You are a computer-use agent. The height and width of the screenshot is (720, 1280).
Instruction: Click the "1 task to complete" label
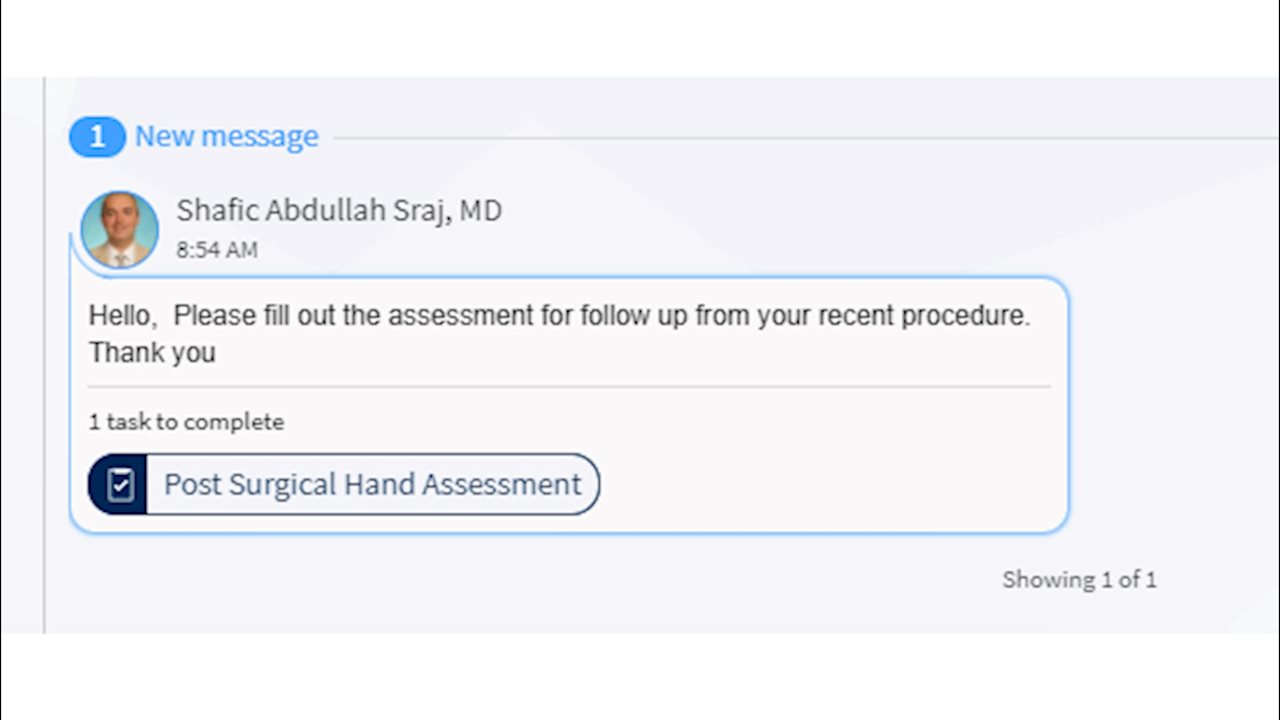click(186, 422)
